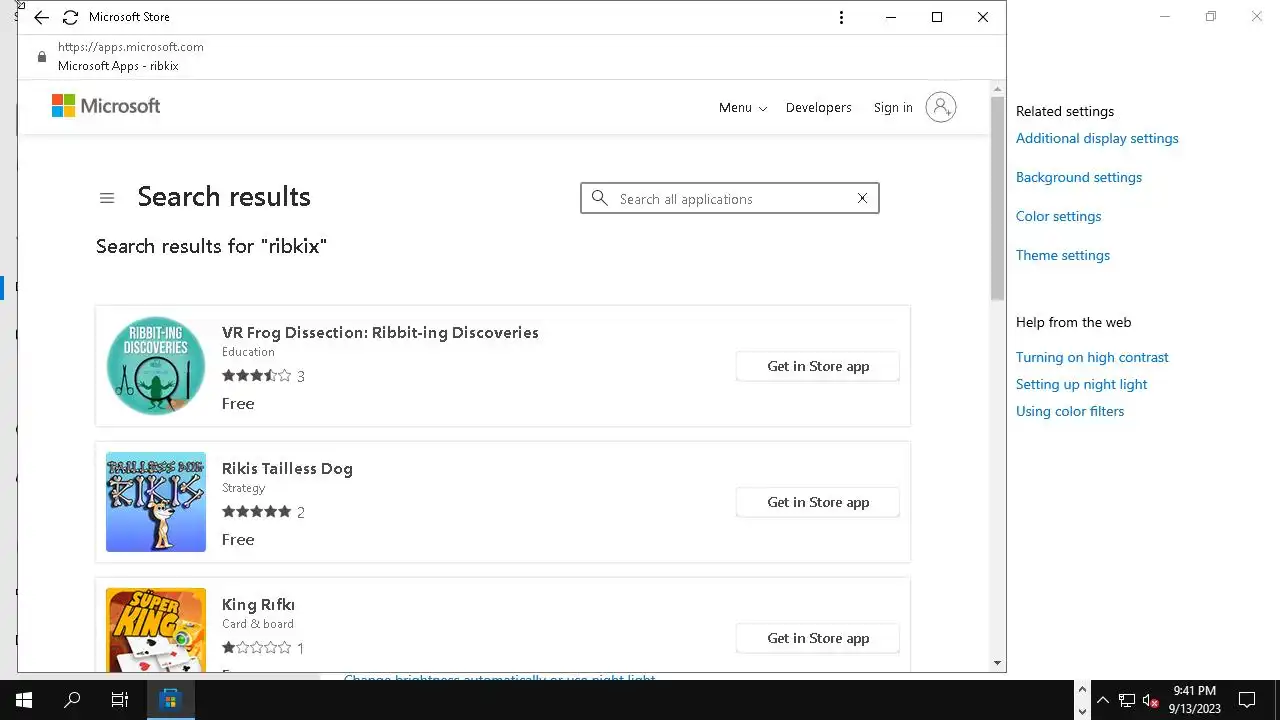Click the network tray icon
This screenshot has width=1280, height=720.
1126,700
